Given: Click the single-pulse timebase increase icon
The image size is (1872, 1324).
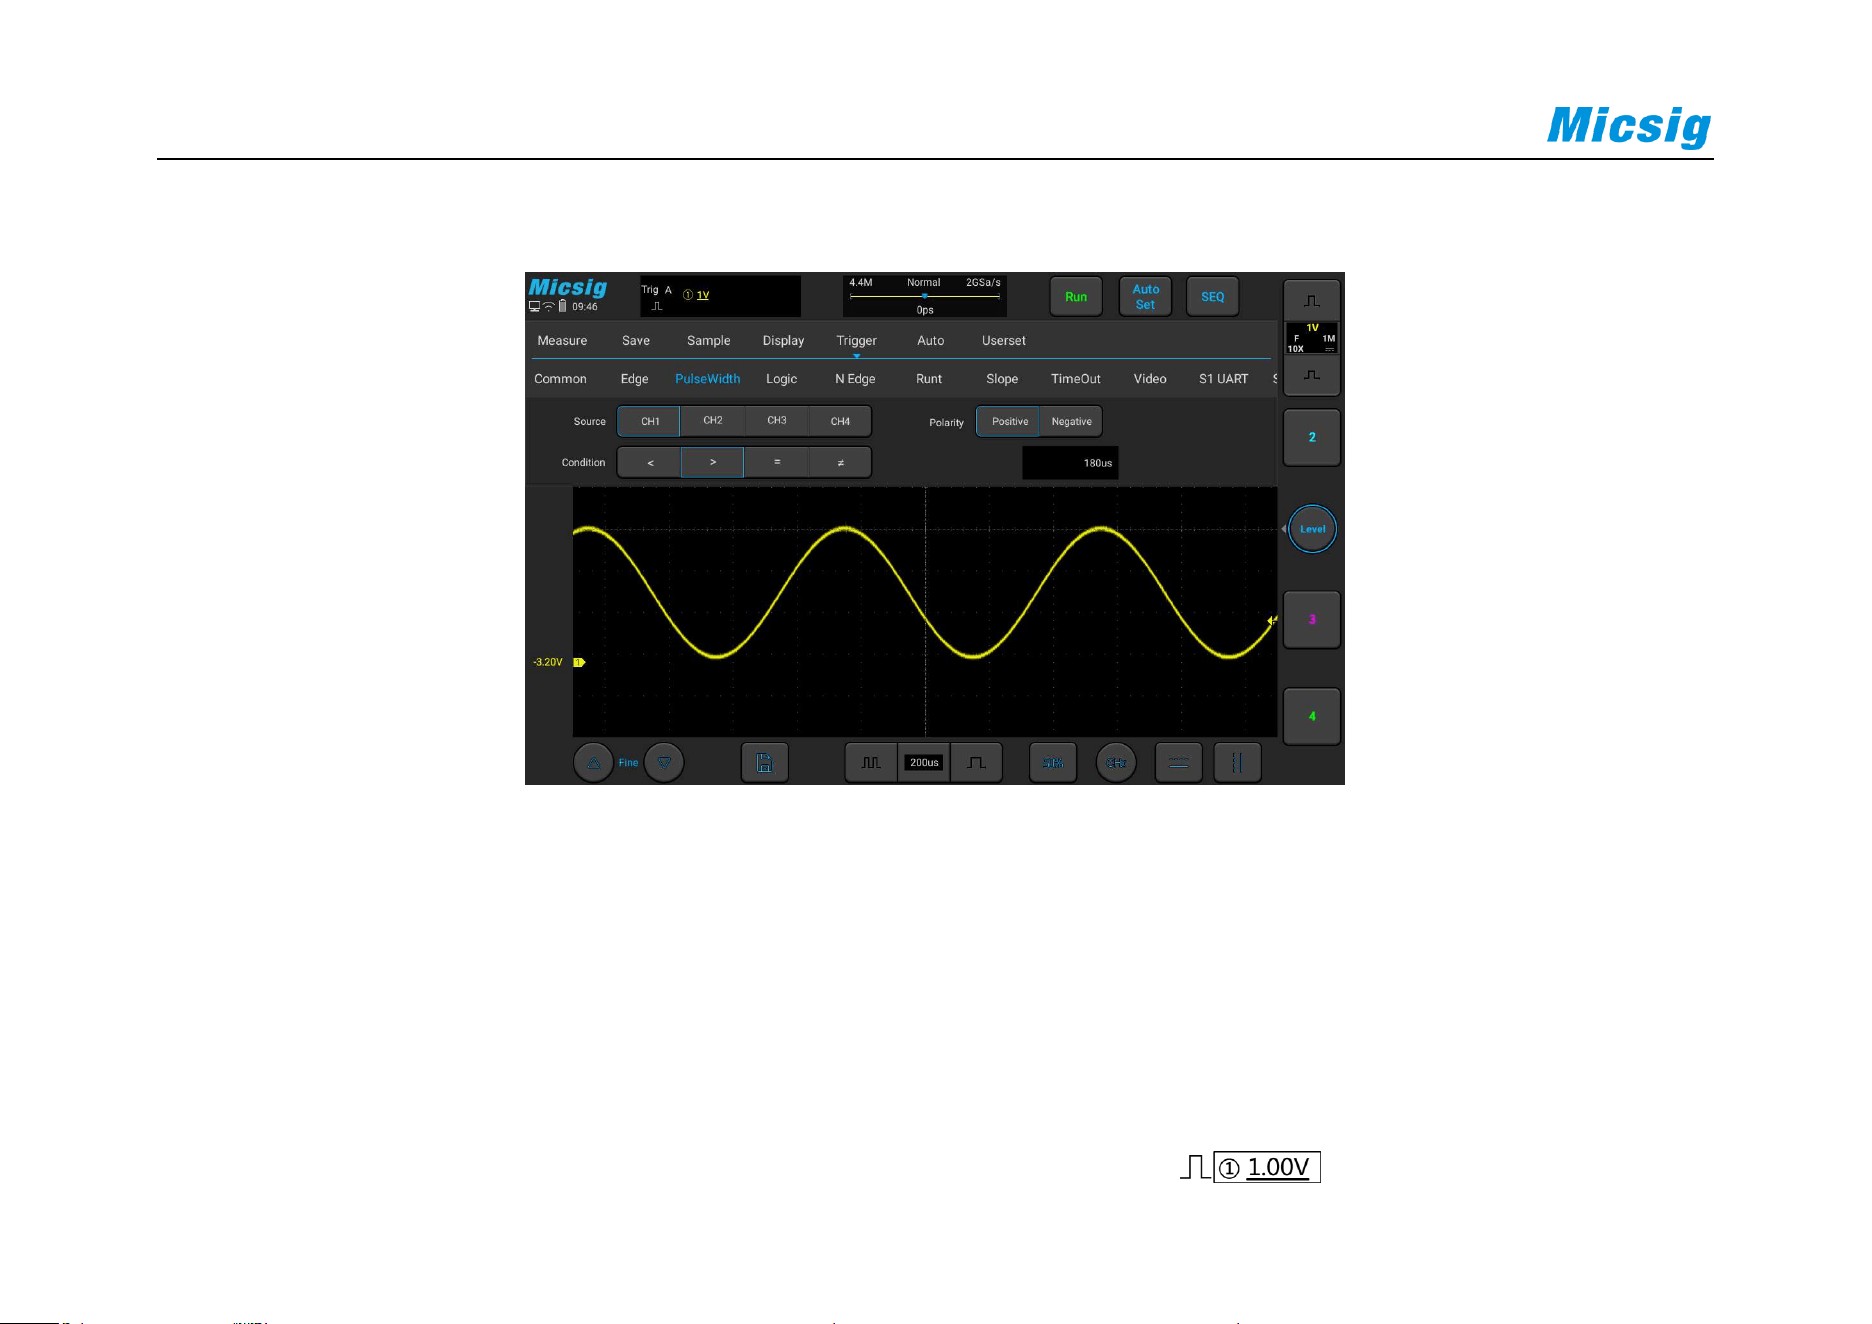Looking at the screenshot, I should pos(977,763).
